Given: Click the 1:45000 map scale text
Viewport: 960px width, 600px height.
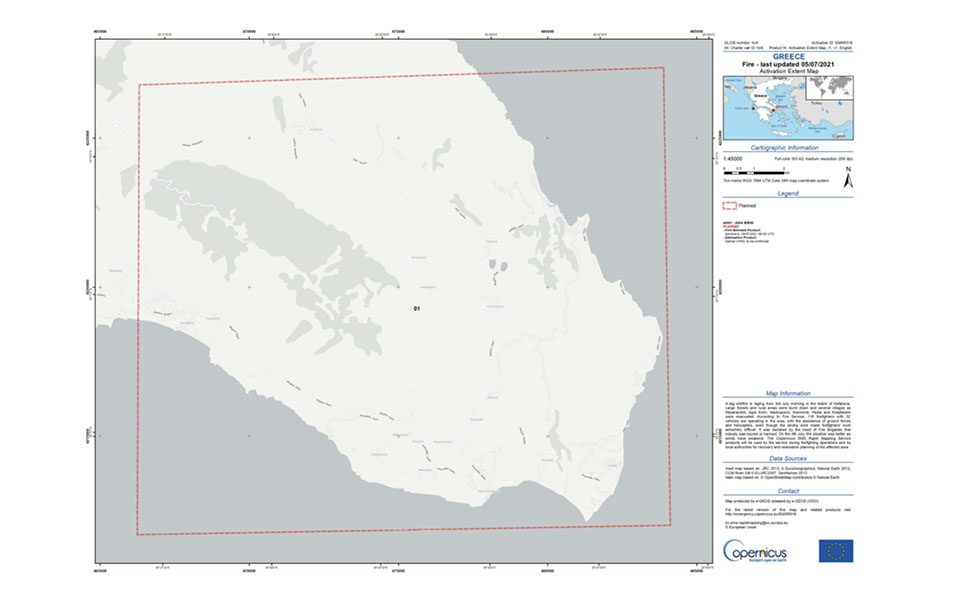Looking at the screenshot, I should [x=735, y=159].
